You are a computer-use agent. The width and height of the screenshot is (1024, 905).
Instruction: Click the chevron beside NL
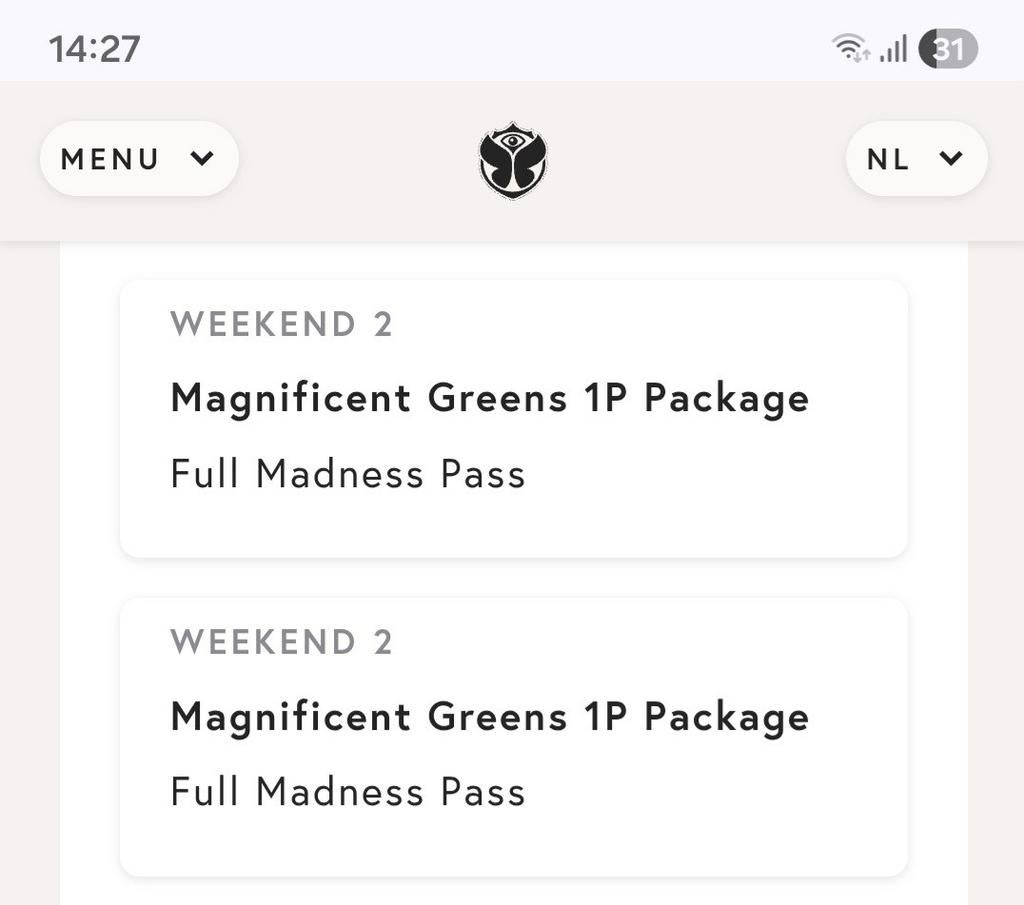[949, 159]
